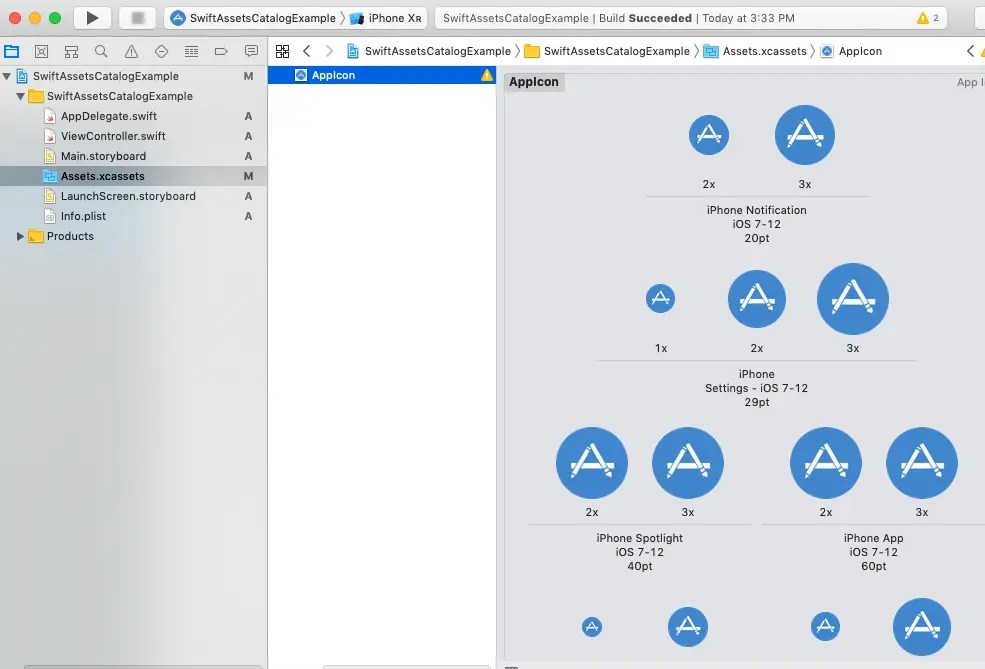This screenshot has height=669, width=985.
Task: Select iPhone Settings 1x icon slot
Action: pos(660,298)
